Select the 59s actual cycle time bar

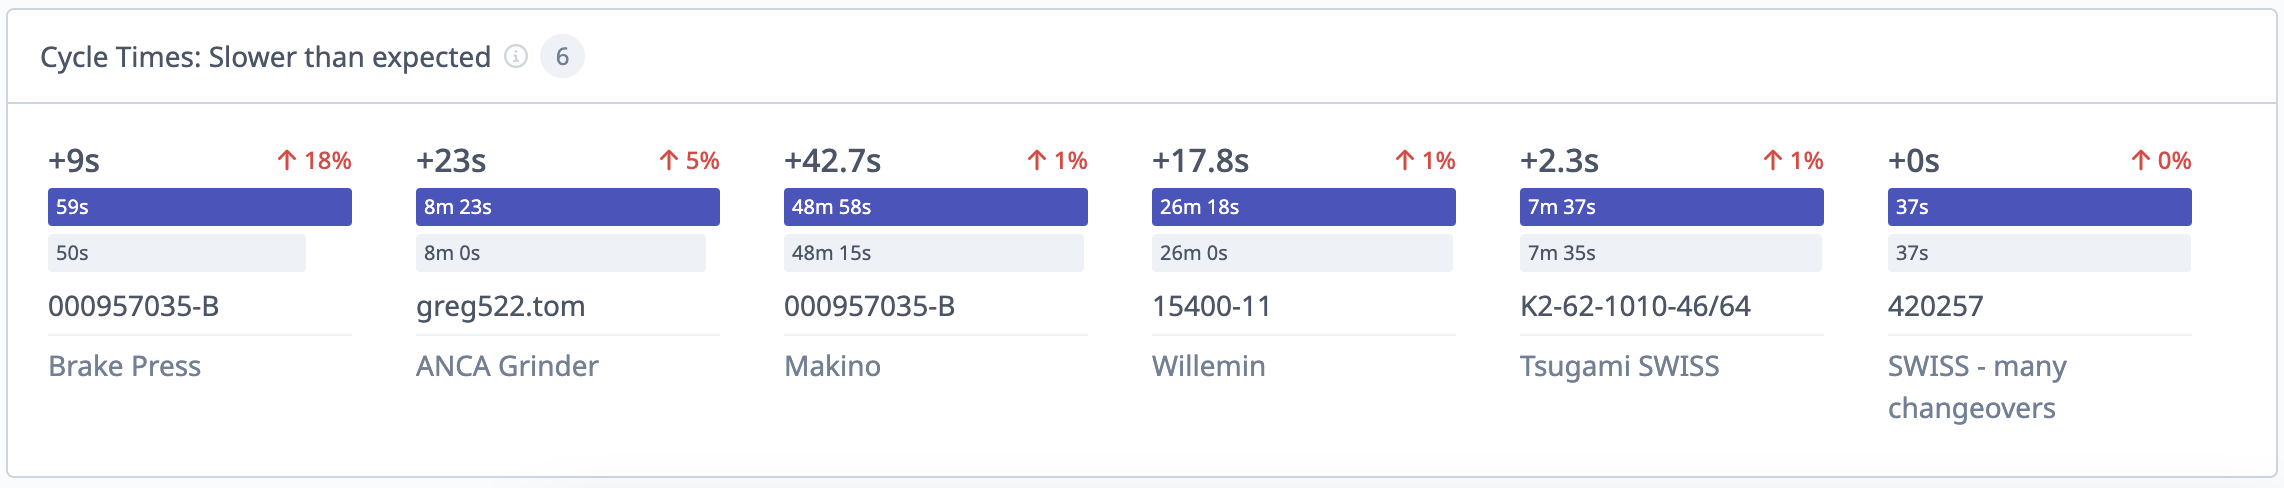pos(200,207)
